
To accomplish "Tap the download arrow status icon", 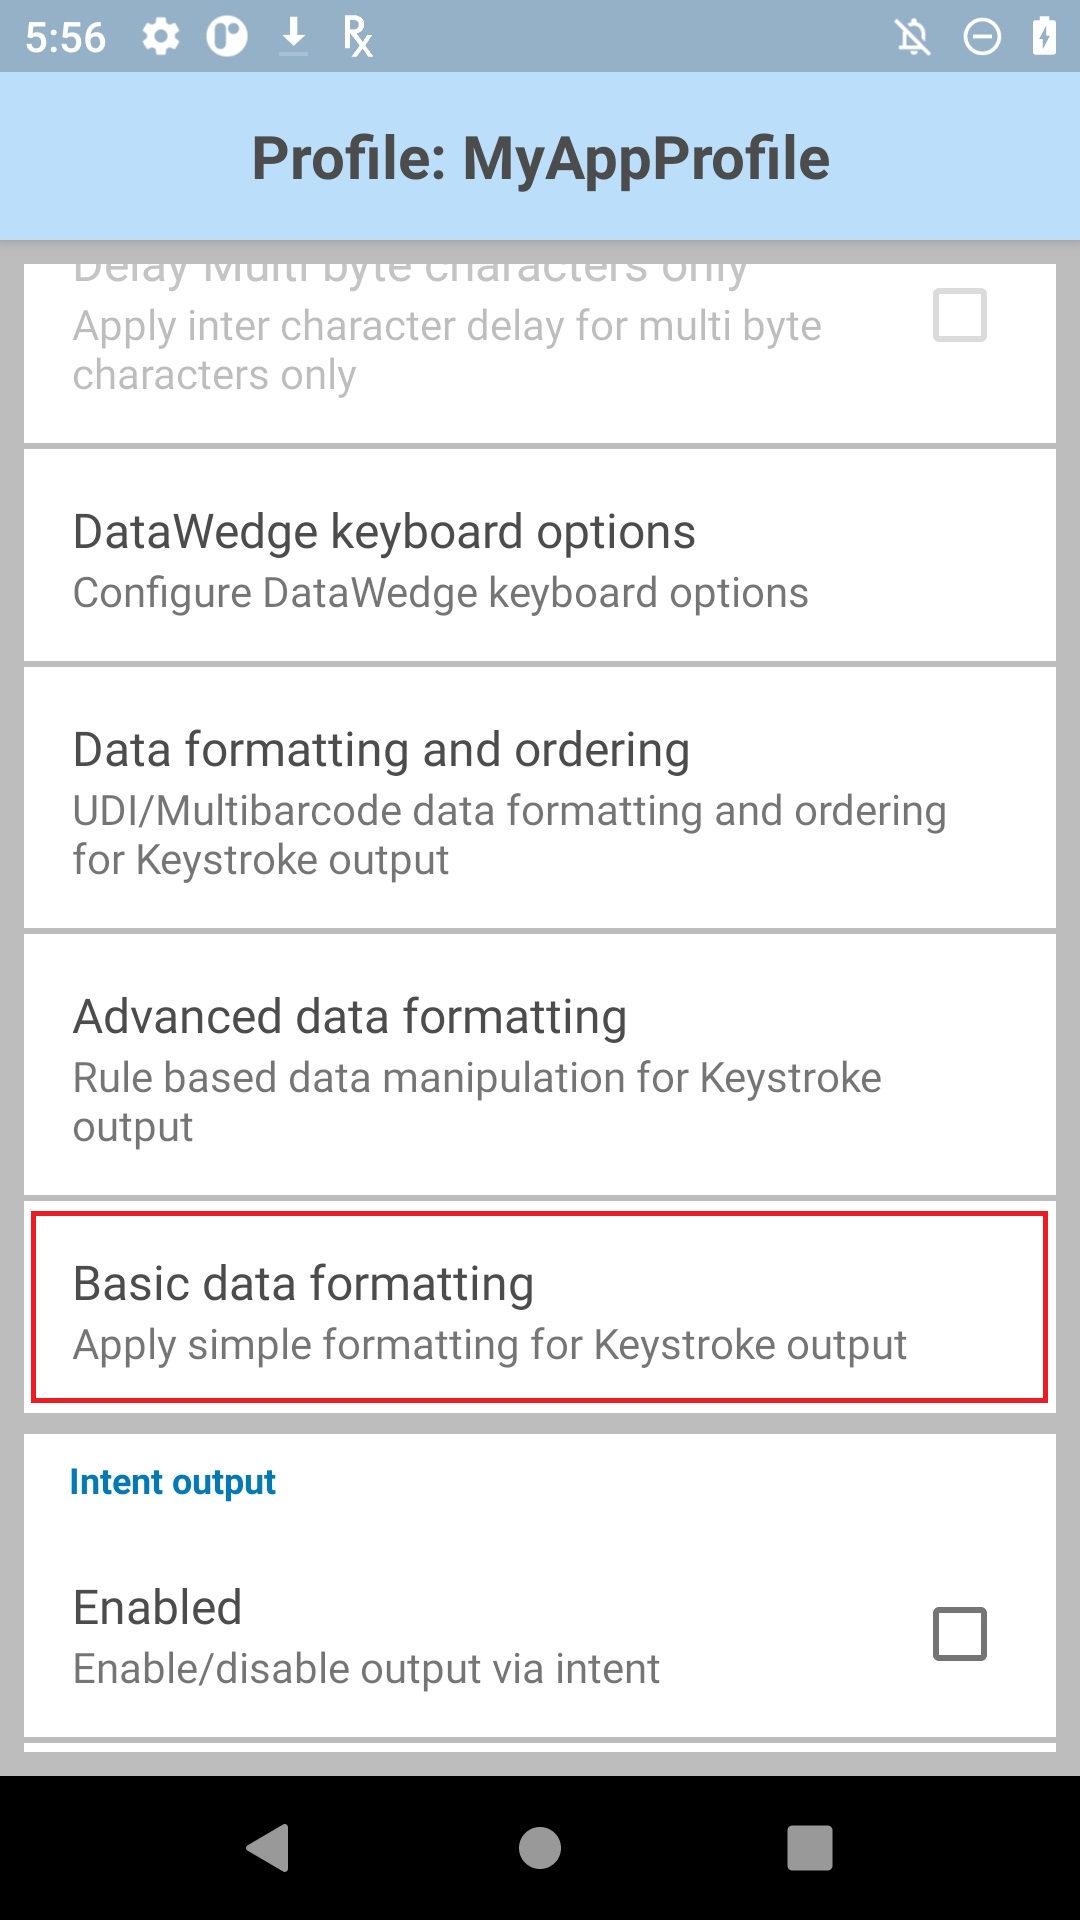I will [293, 36].
